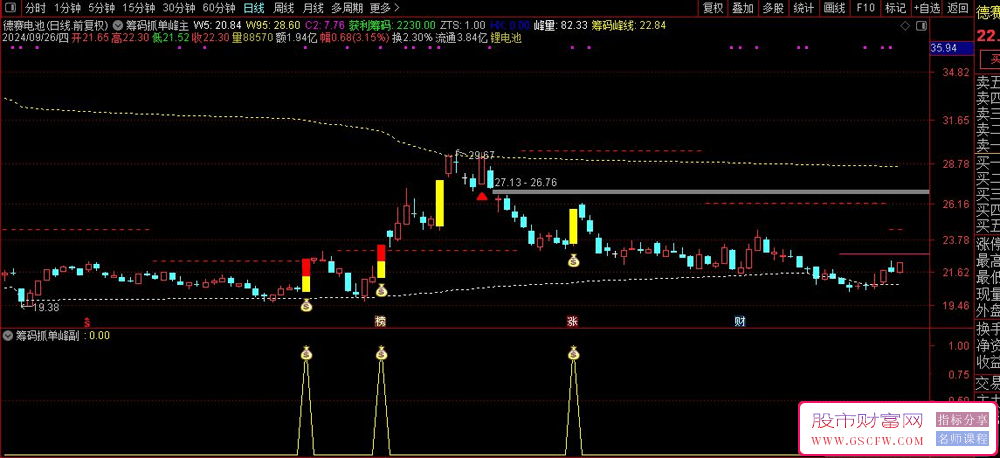This screenshot has height=458, width=1000.
Task: Click the diamond icon above the price axis
Action: (x=904, y=26)
